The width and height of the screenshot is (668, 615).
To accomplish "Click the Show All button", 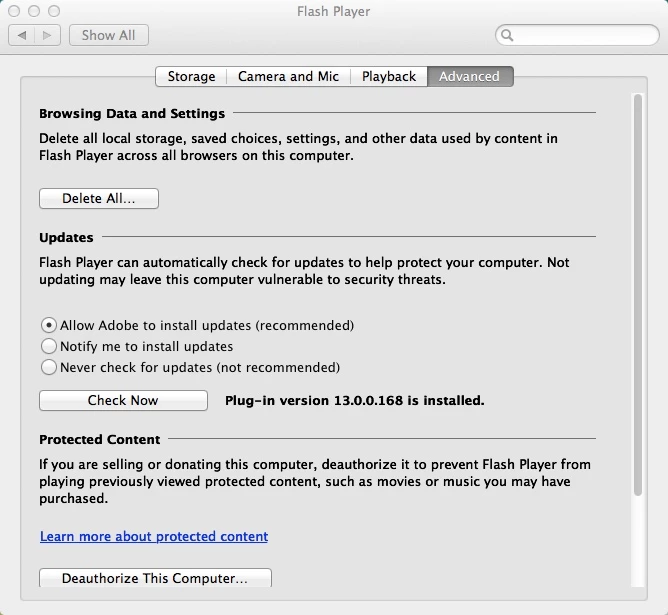I will 109,35.
